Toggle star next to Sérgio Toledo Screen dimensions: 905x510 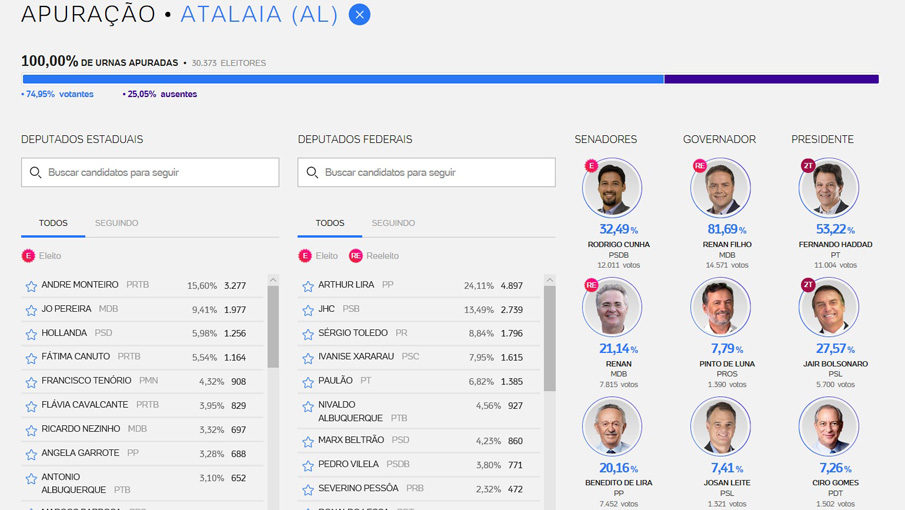tap(308, 334)
